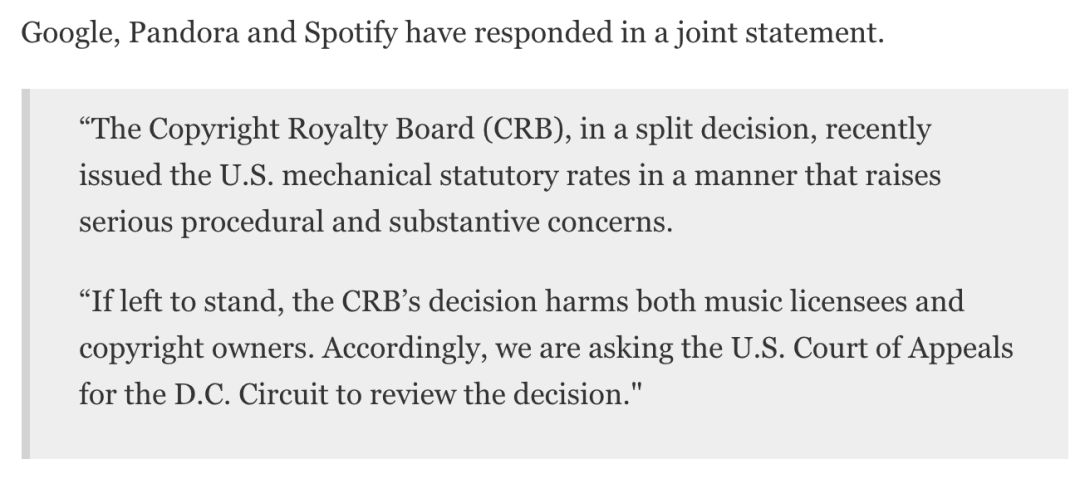Screen dimensions: 1080x498
Task: Click the word "Google" in the intro sentence
Action: point(65,32)
